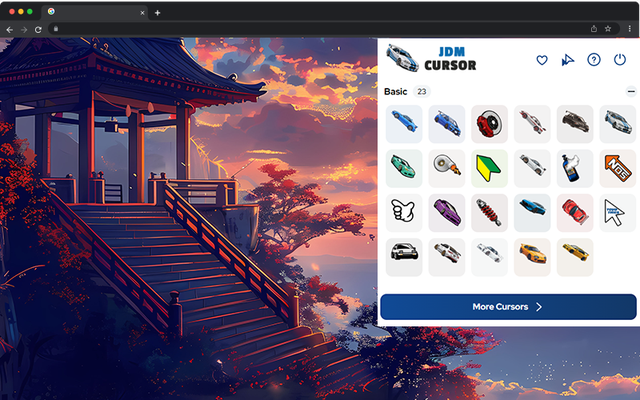
Task: Choose the blue nitrous bottle cursor
Action: (575, 169)
